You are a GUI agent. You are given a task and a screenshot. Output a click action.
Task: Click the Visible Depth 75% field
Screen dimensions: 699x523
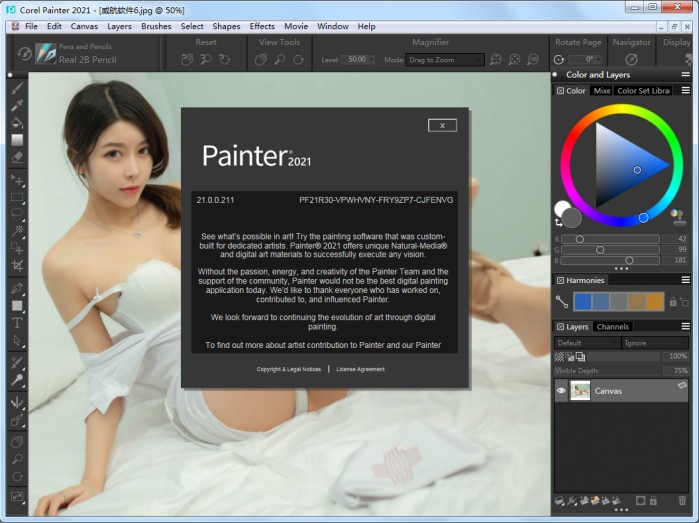tap(675, 371)
